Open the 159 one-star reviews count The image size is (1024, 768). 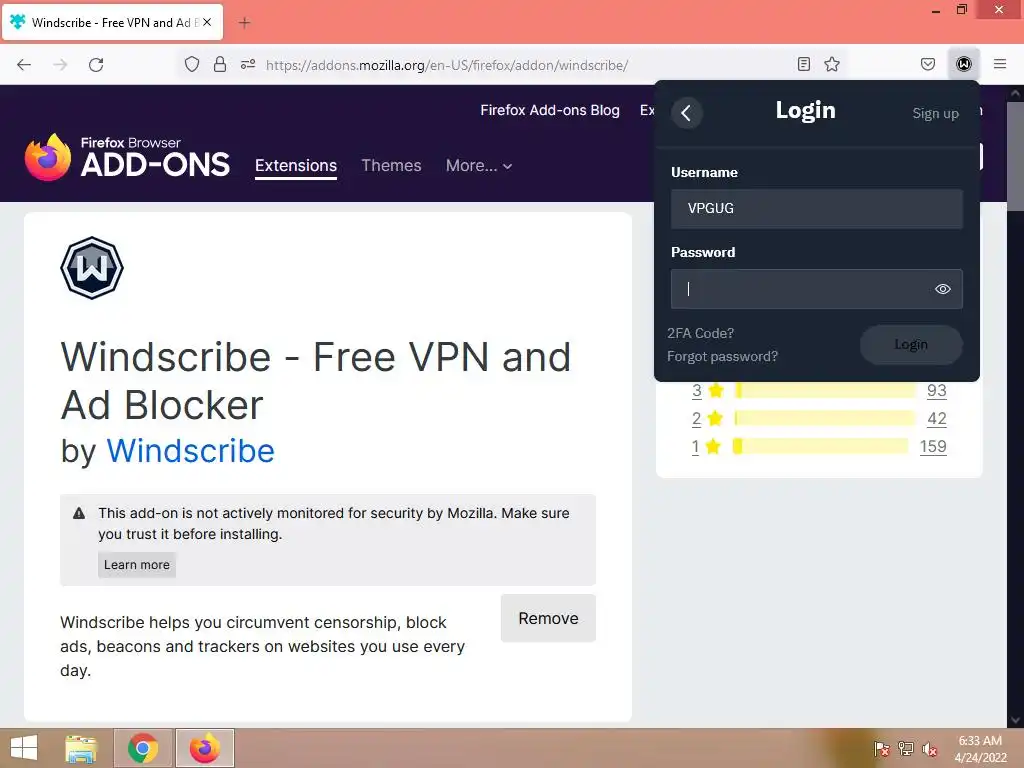pos(933,447)
